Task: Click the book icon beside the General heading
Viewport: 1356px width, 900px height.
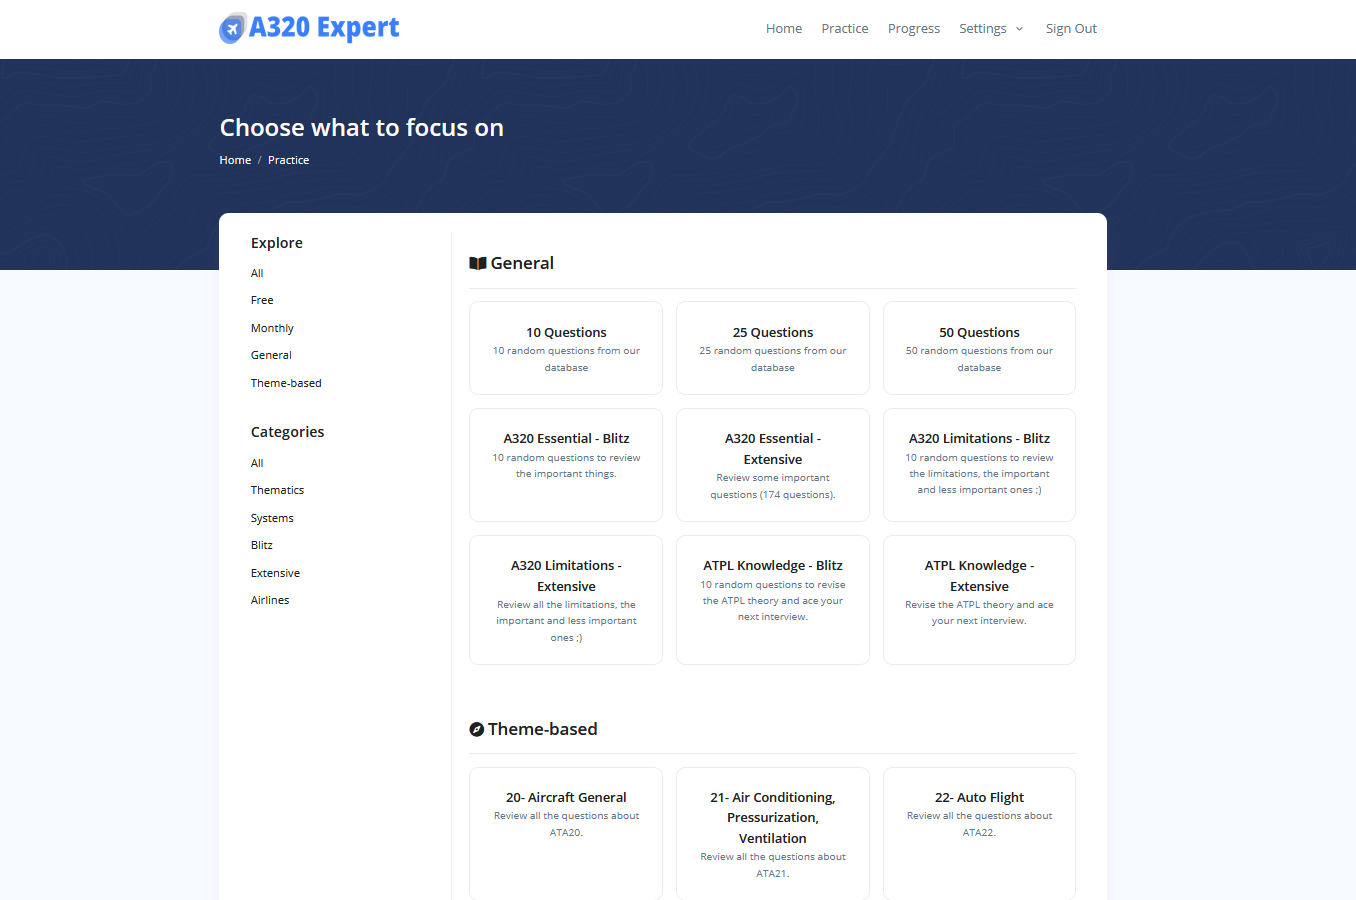Action: (x=478, y=262)
